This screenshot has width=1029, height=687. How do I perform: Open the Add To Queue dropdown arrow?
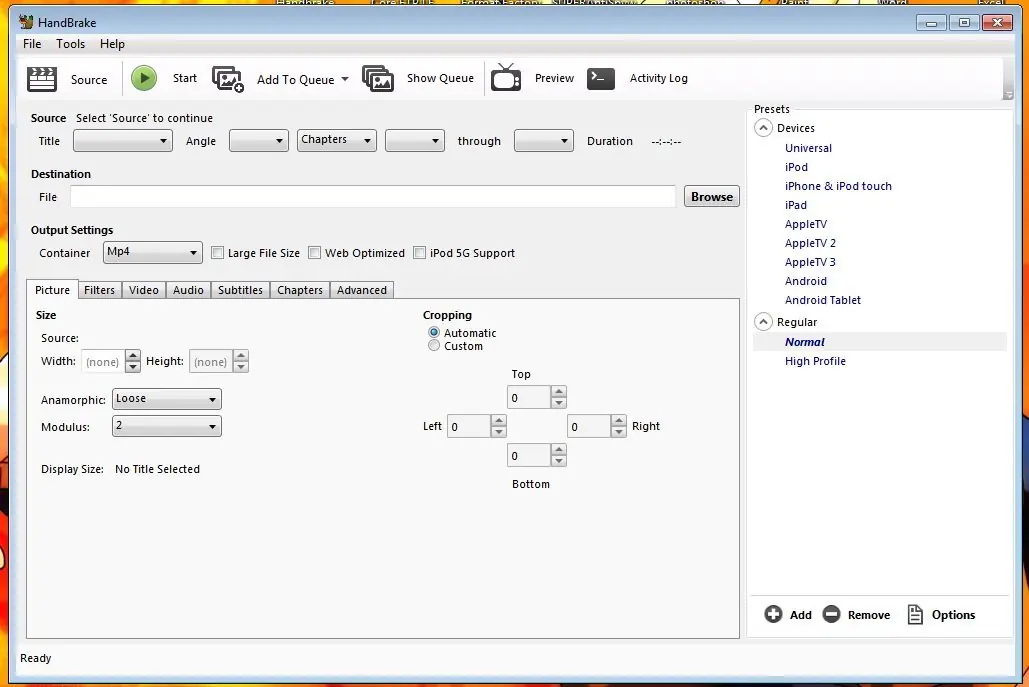345,79
